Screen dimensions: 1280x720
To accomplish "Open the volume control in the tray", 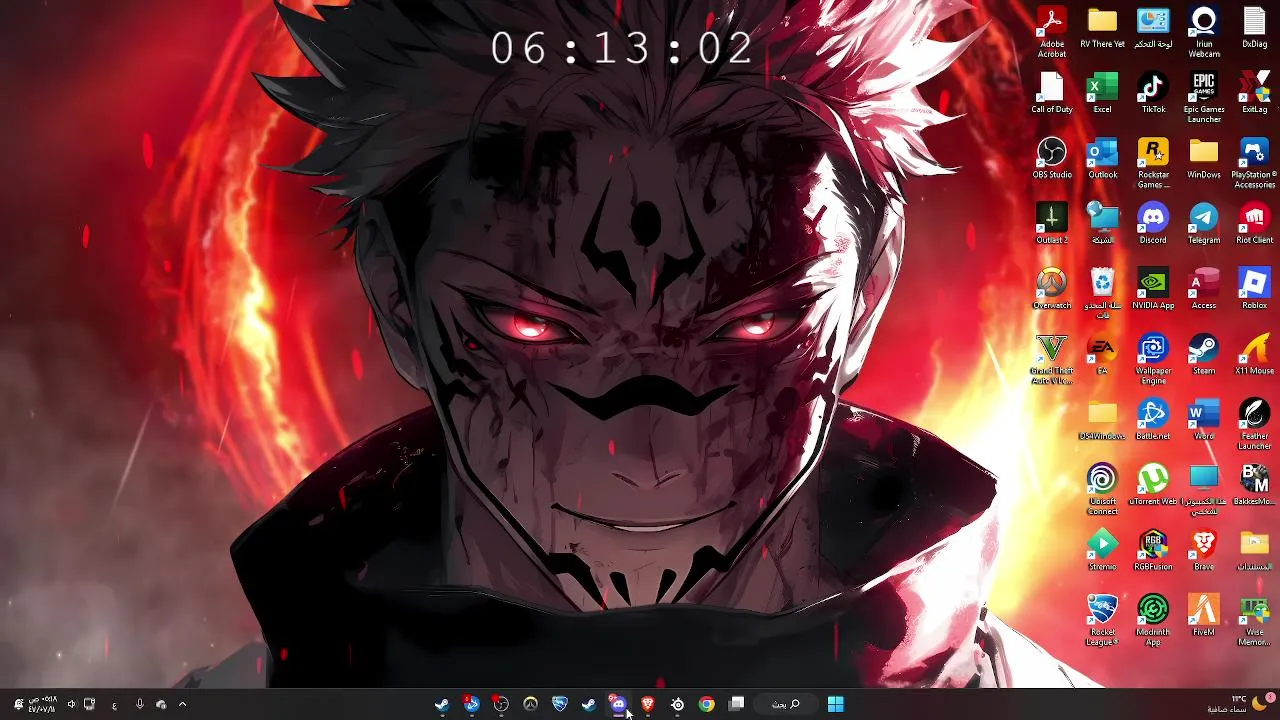I will 71,704.
